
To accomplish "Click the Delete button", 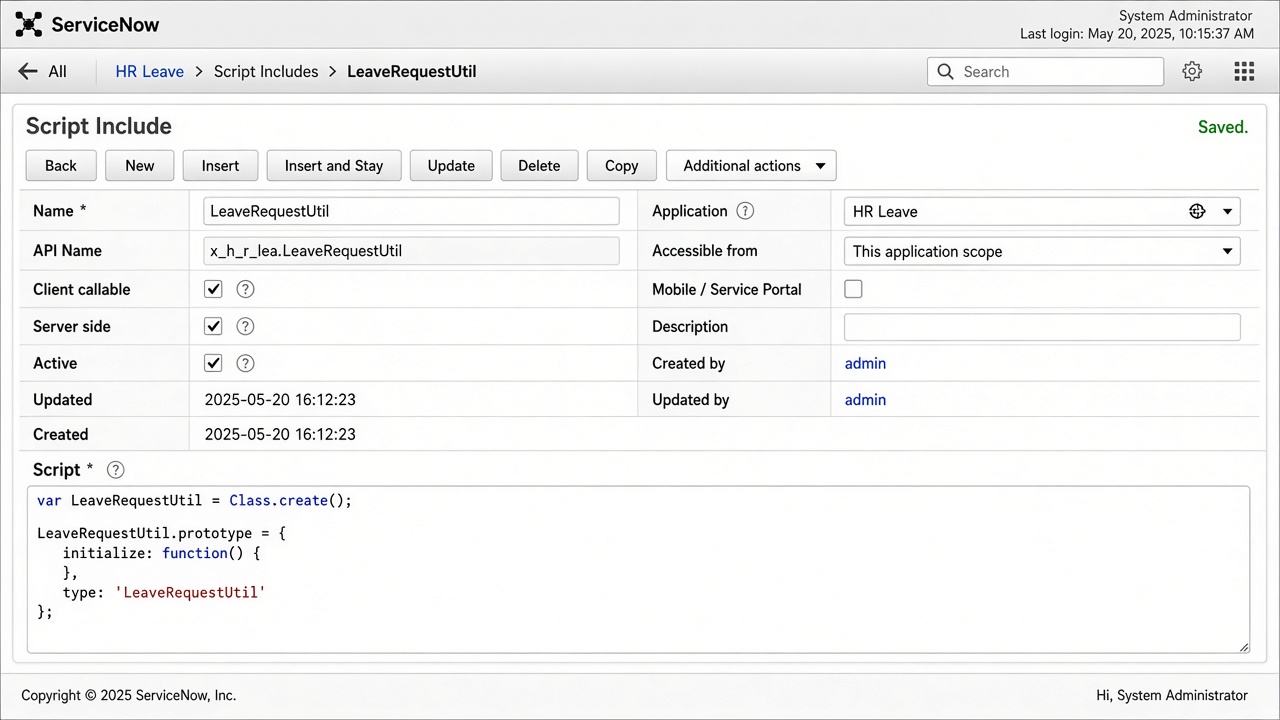I will pyautogui.click(x=539, y=166).
